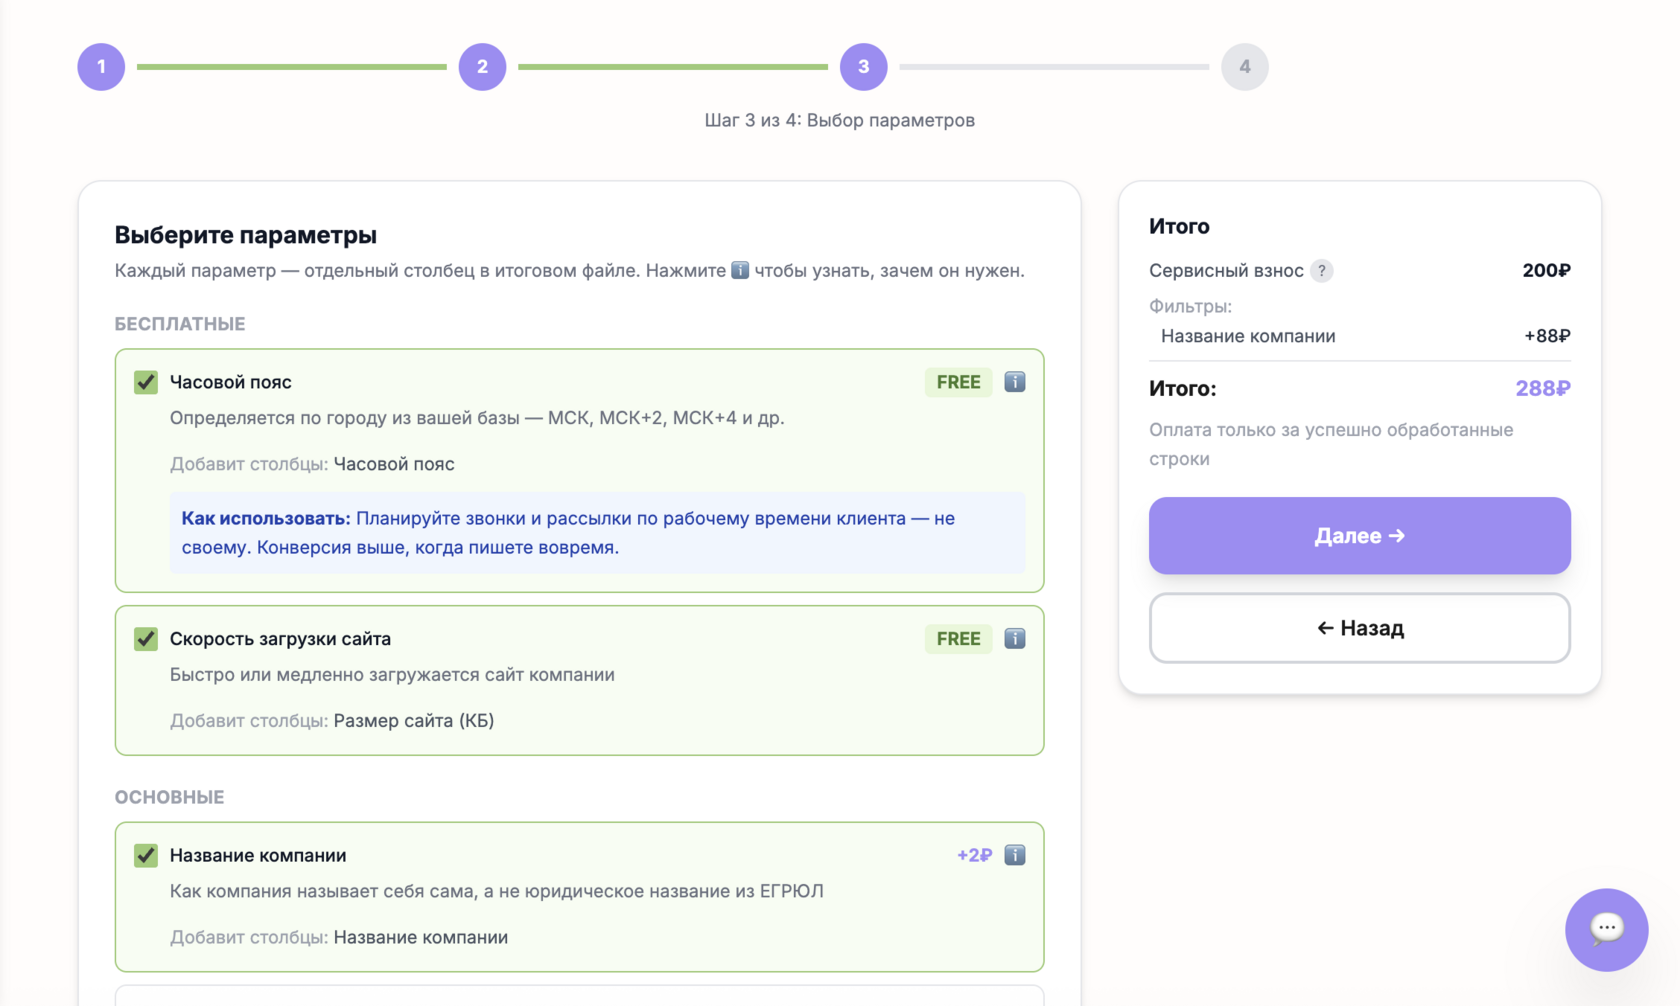The image size is (1680, 1006).
Task: Select step 3 circle in the stepper
Action: point(863,67)
